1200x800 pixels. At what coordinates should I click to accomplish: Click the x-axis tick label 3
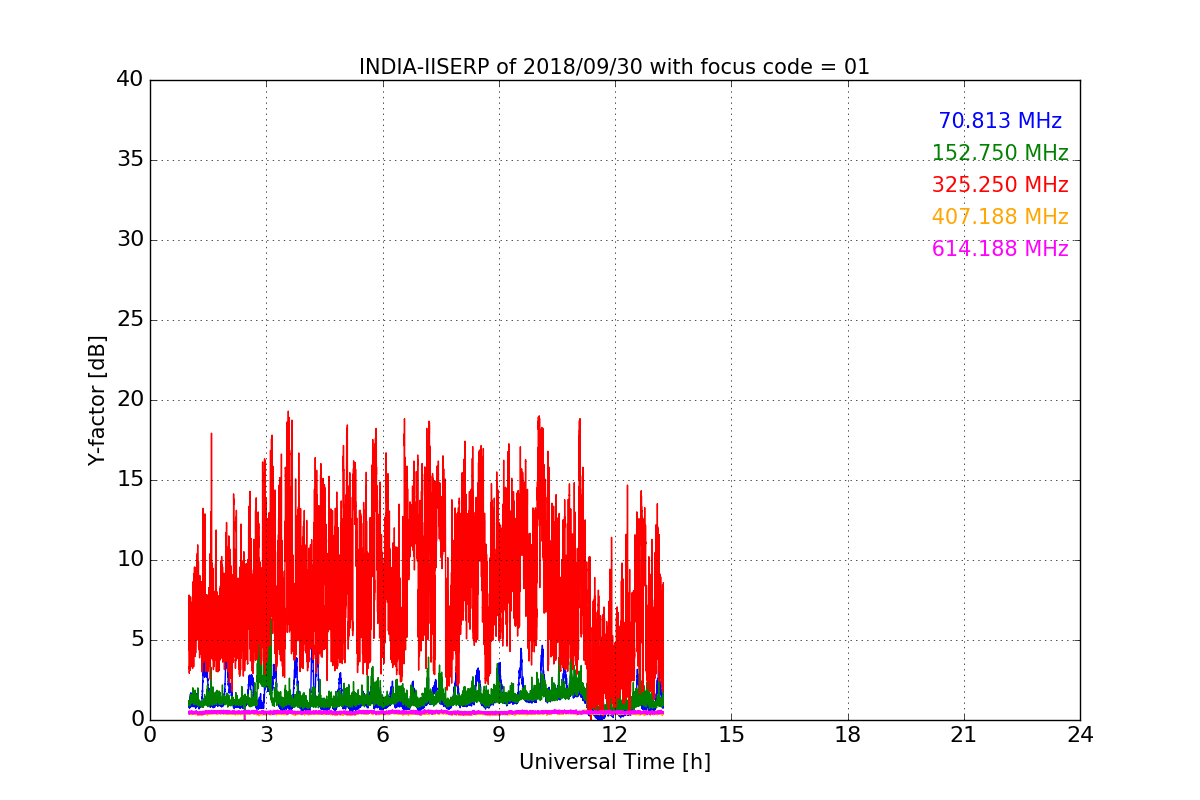click(266, 735)
